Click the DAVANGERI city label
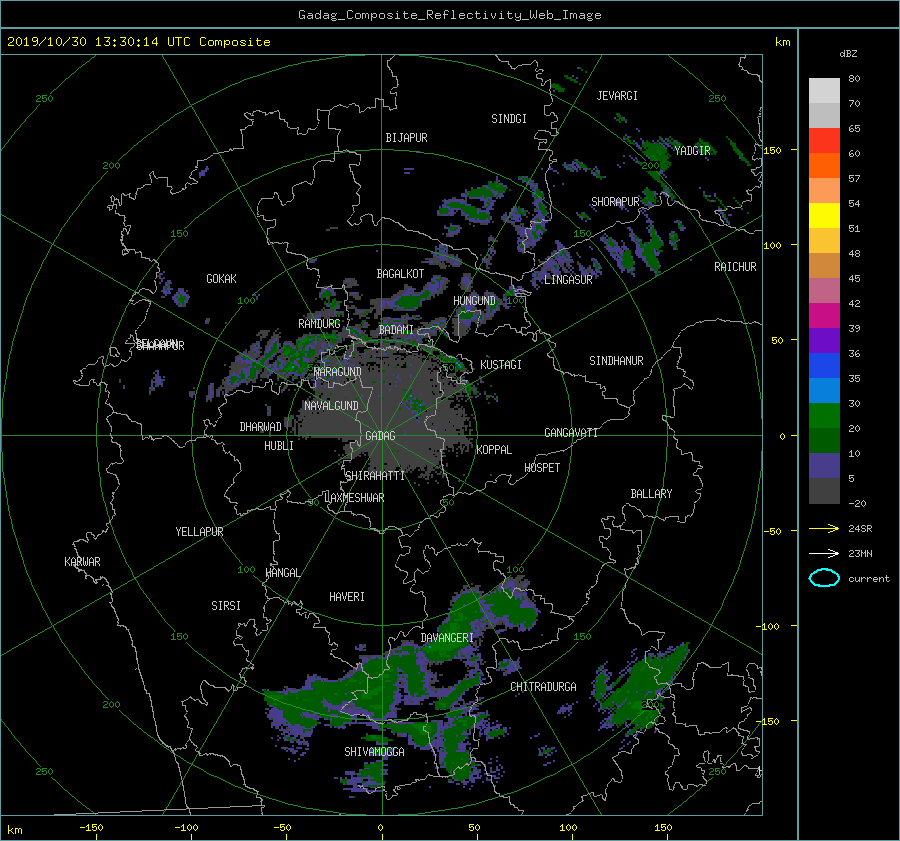The height and width of the screenshot is (841, 900). [447, 638]
